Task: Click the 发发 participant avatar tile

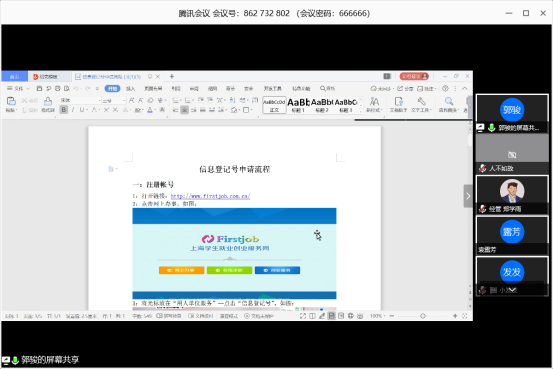Action: [512, 276]
